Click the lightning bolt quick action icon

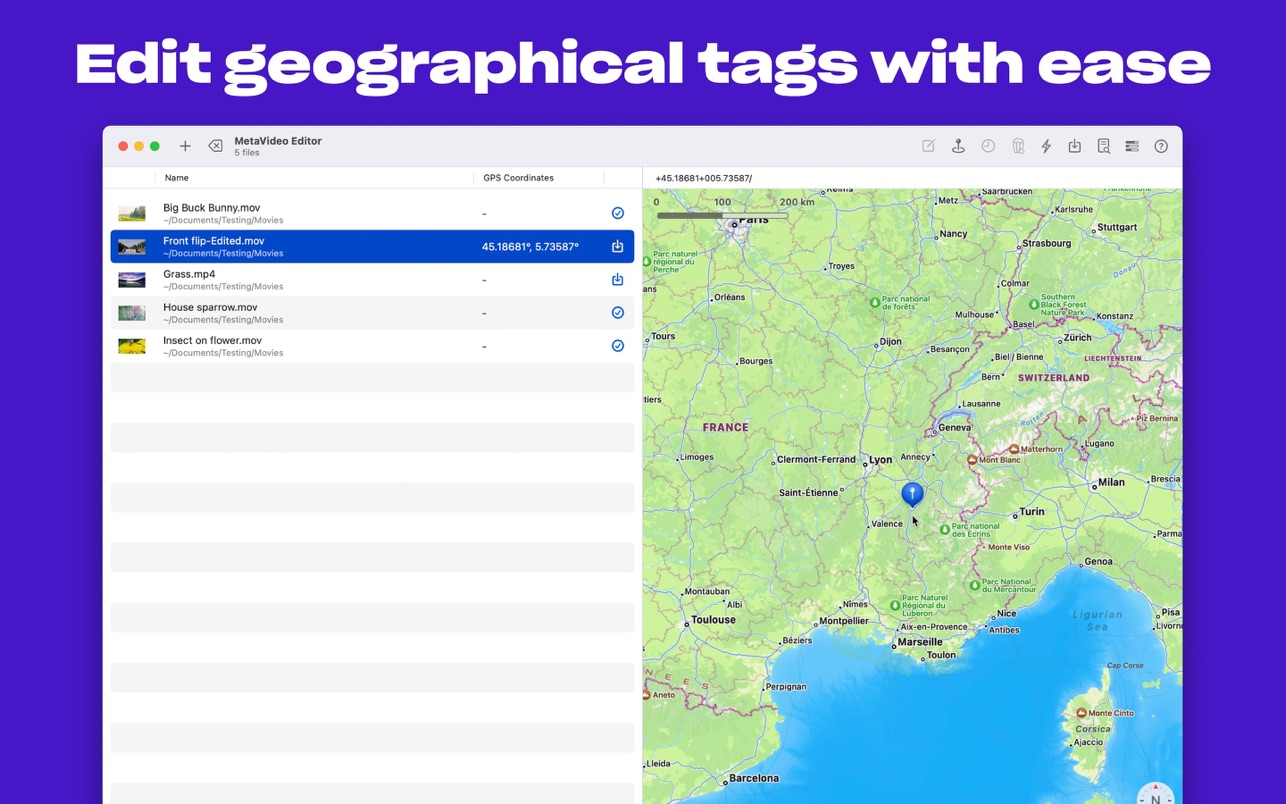[x=1046, y=146]
